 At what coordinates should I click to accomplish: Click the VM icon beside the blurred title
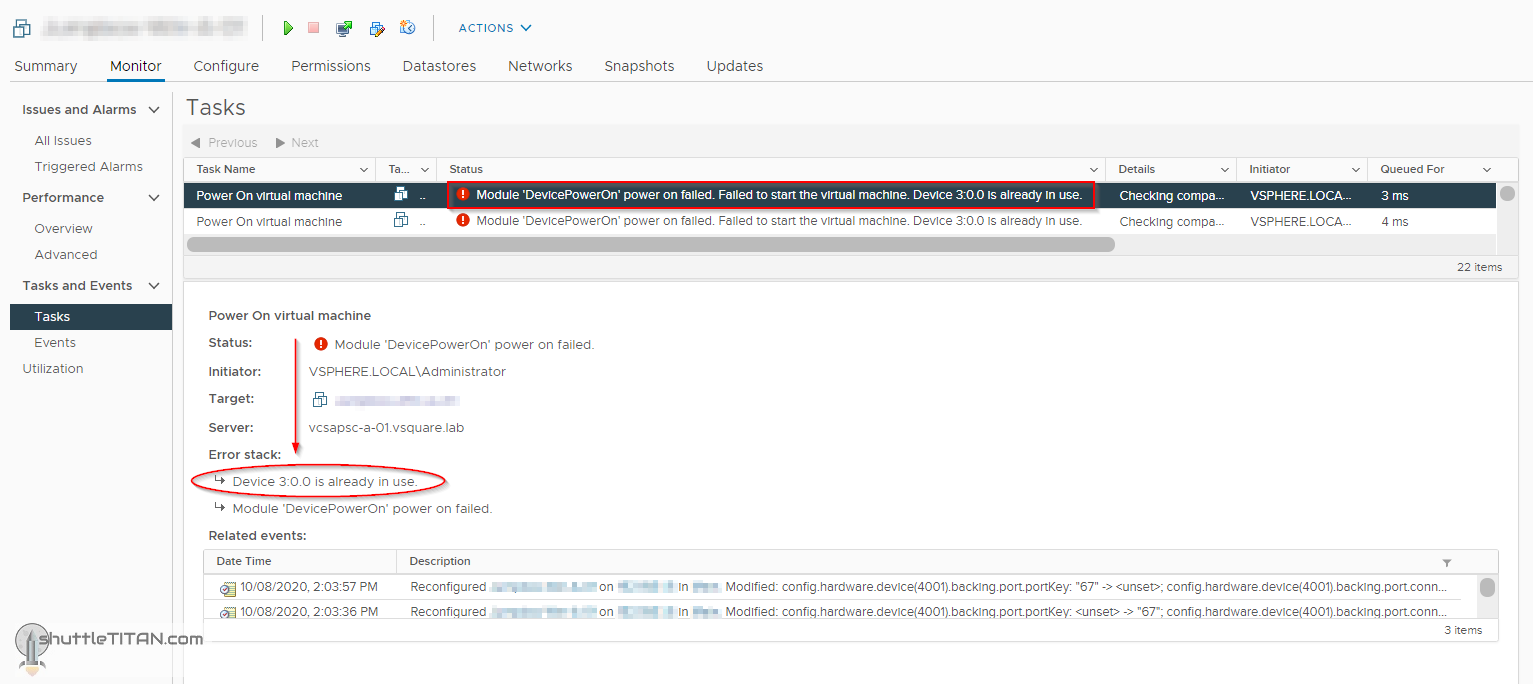pyautogui.click(x=22, y=28)
